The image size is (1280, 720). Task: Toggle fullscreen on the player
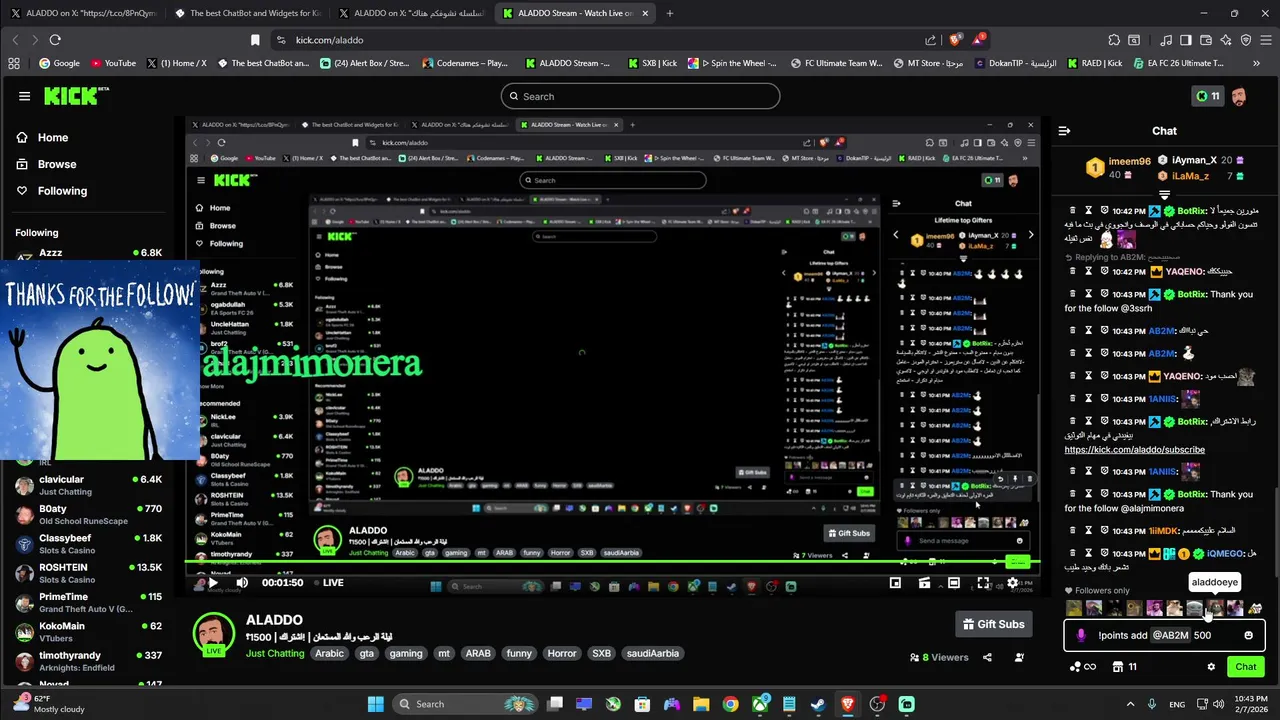983,583
